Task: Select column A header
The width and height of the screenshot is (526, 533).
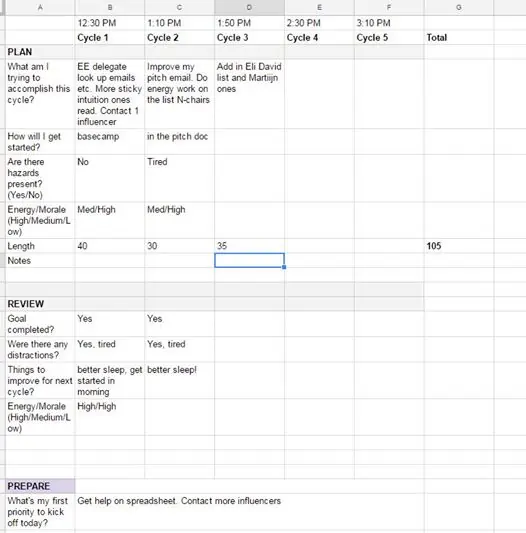Action: pyautogui.click(x=40, y=7)
